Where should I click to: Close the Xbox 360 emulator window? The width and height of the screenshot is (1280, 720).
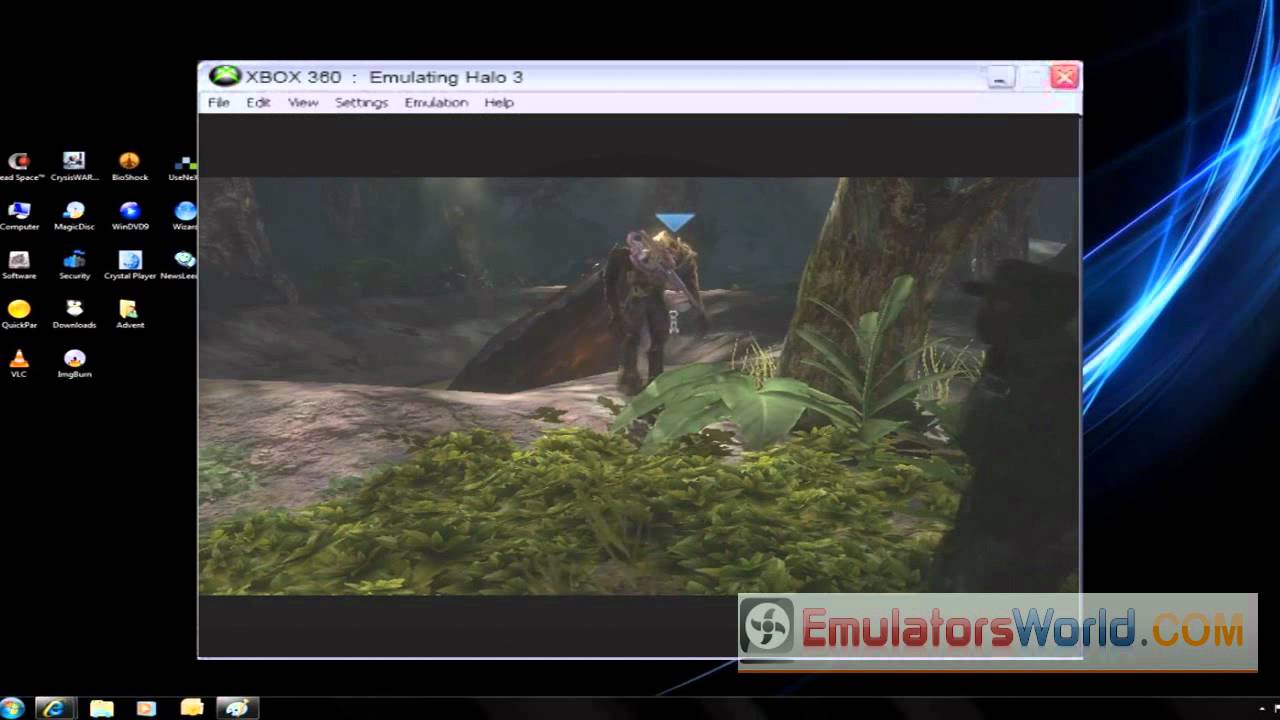click(x=1065, y=77)
